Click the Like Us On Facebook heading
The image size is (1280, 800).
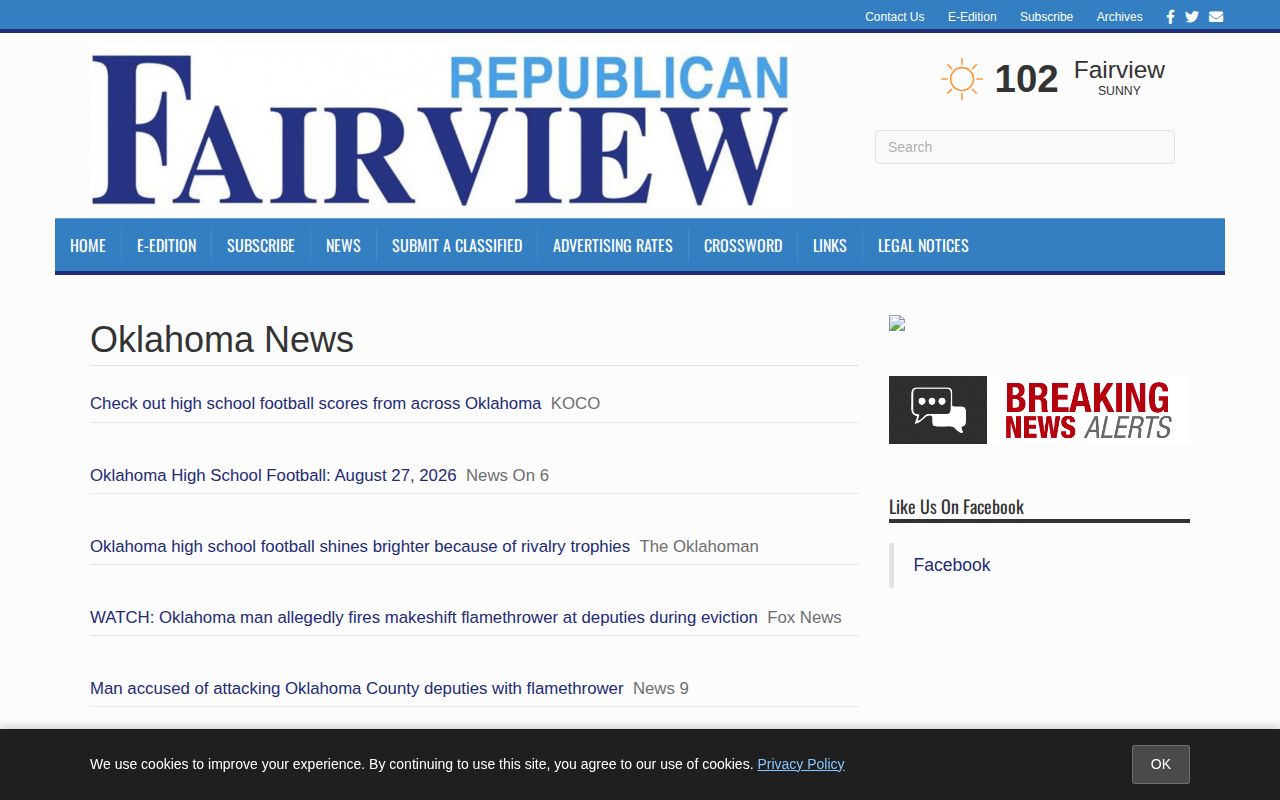pos(956,507)
